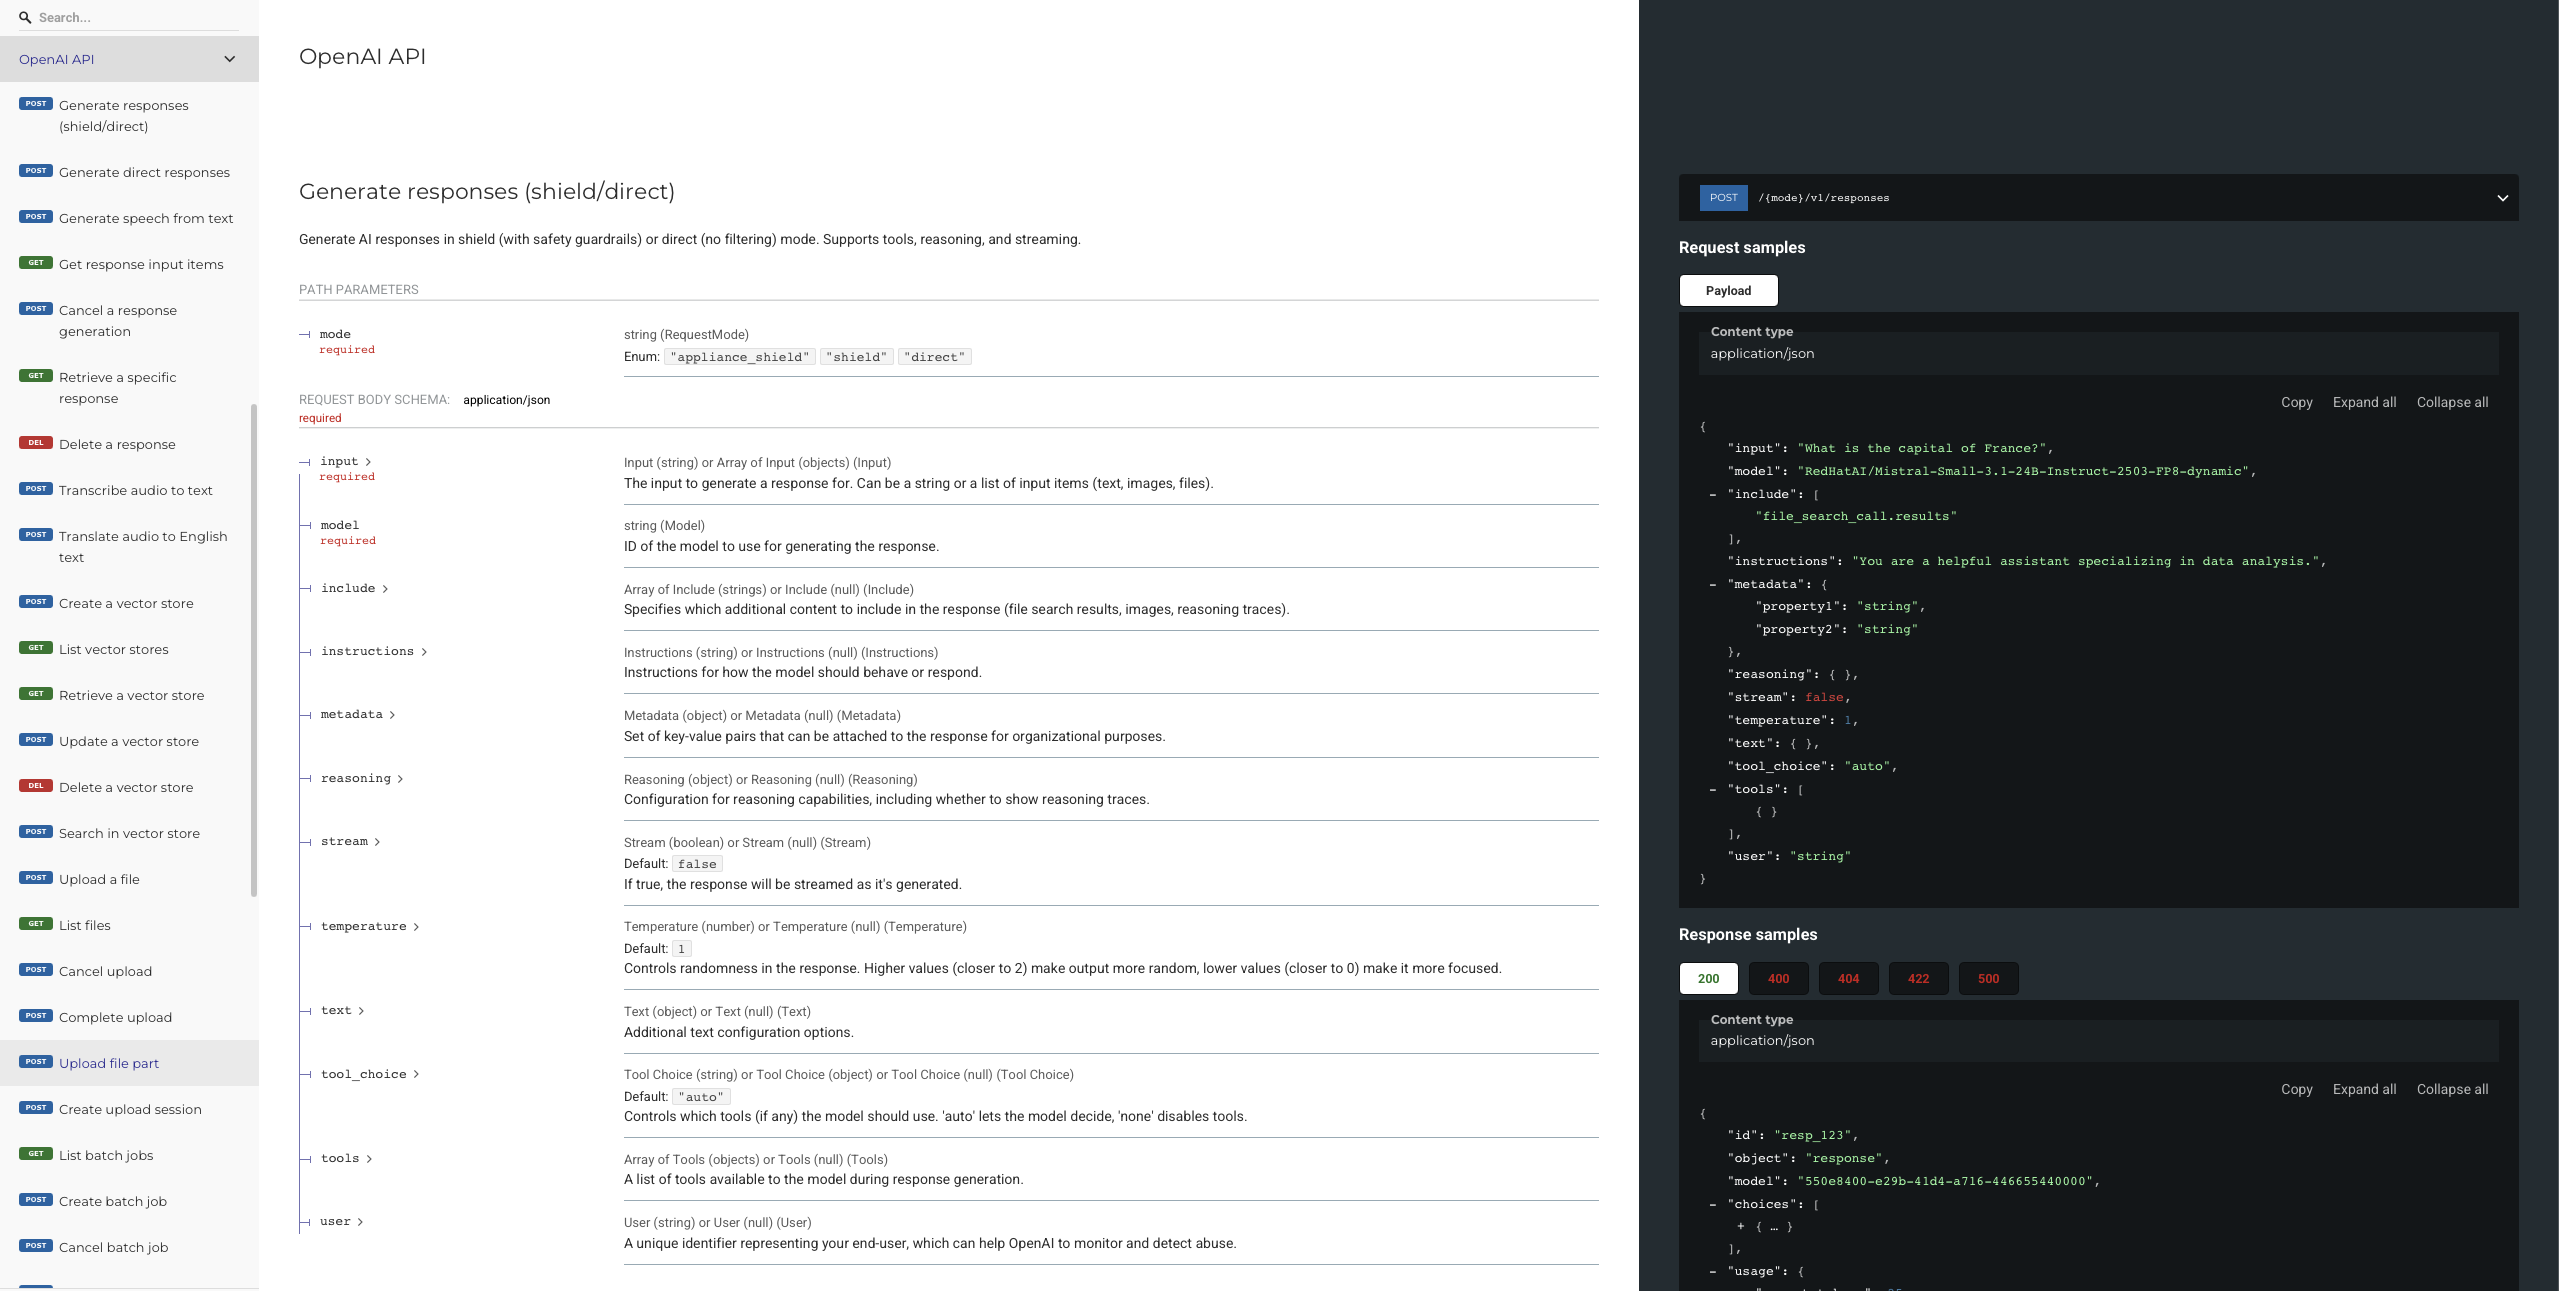Click Collapse all in the response sample

pyautogui.click(x=2452, y=1089)
